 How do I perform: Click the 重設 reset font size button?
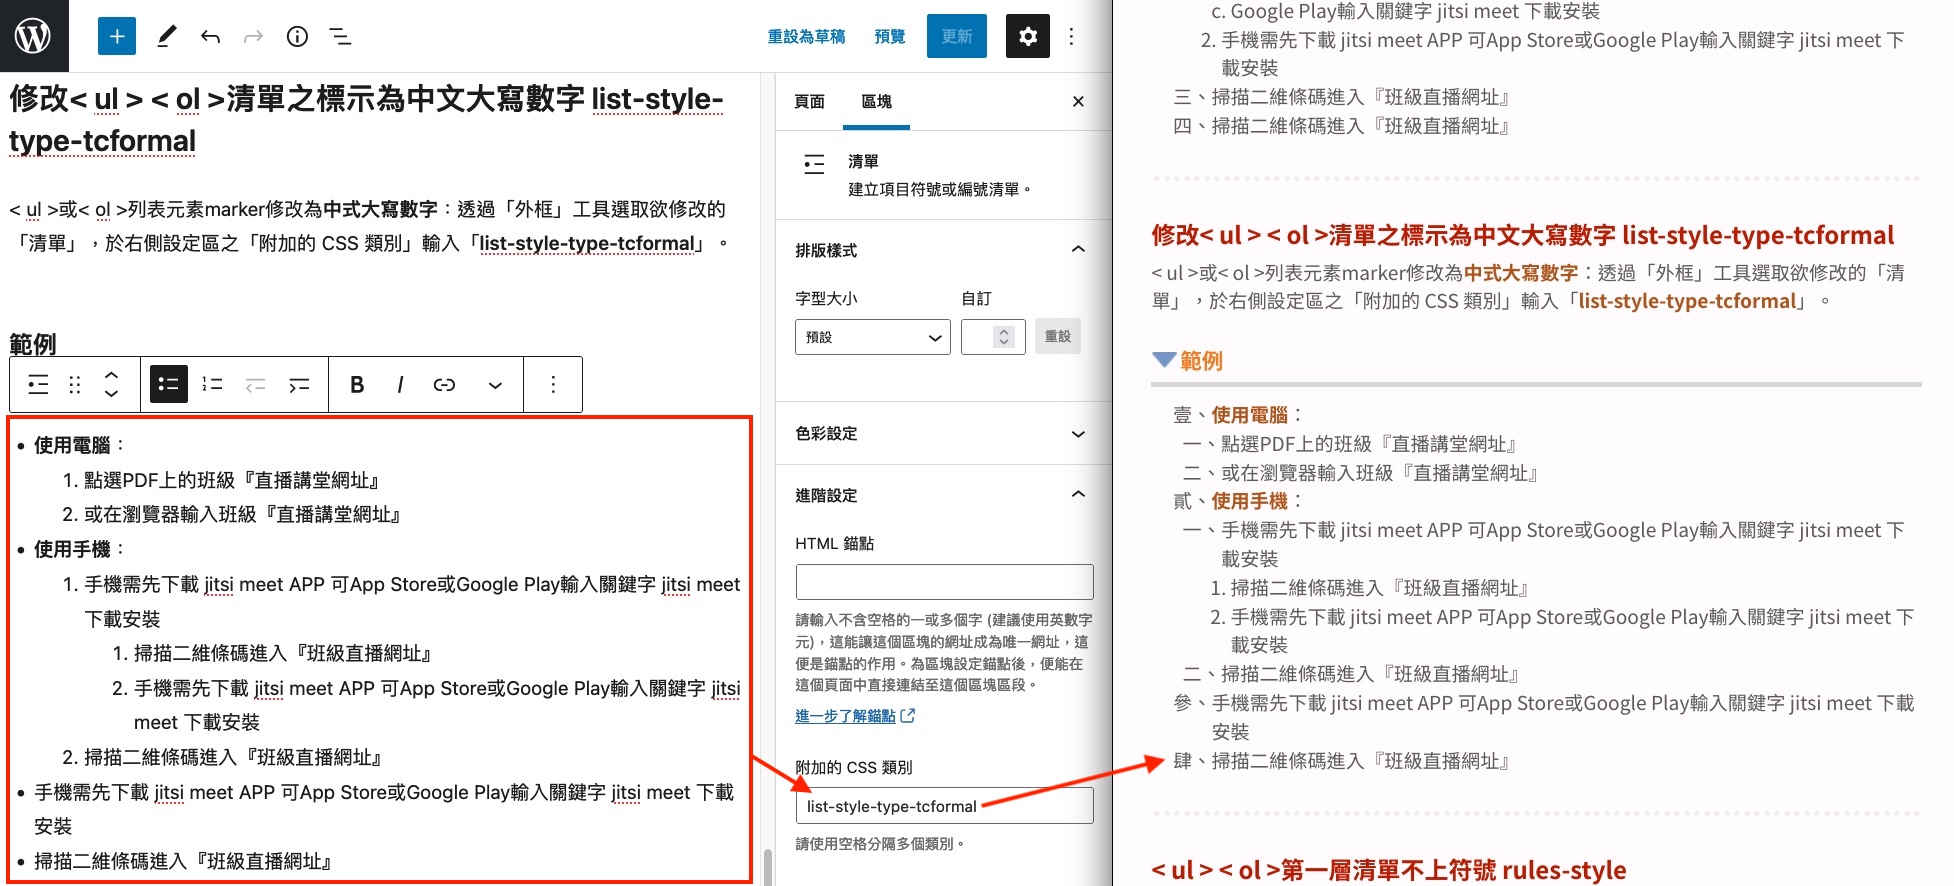[x=1058, y=337]
